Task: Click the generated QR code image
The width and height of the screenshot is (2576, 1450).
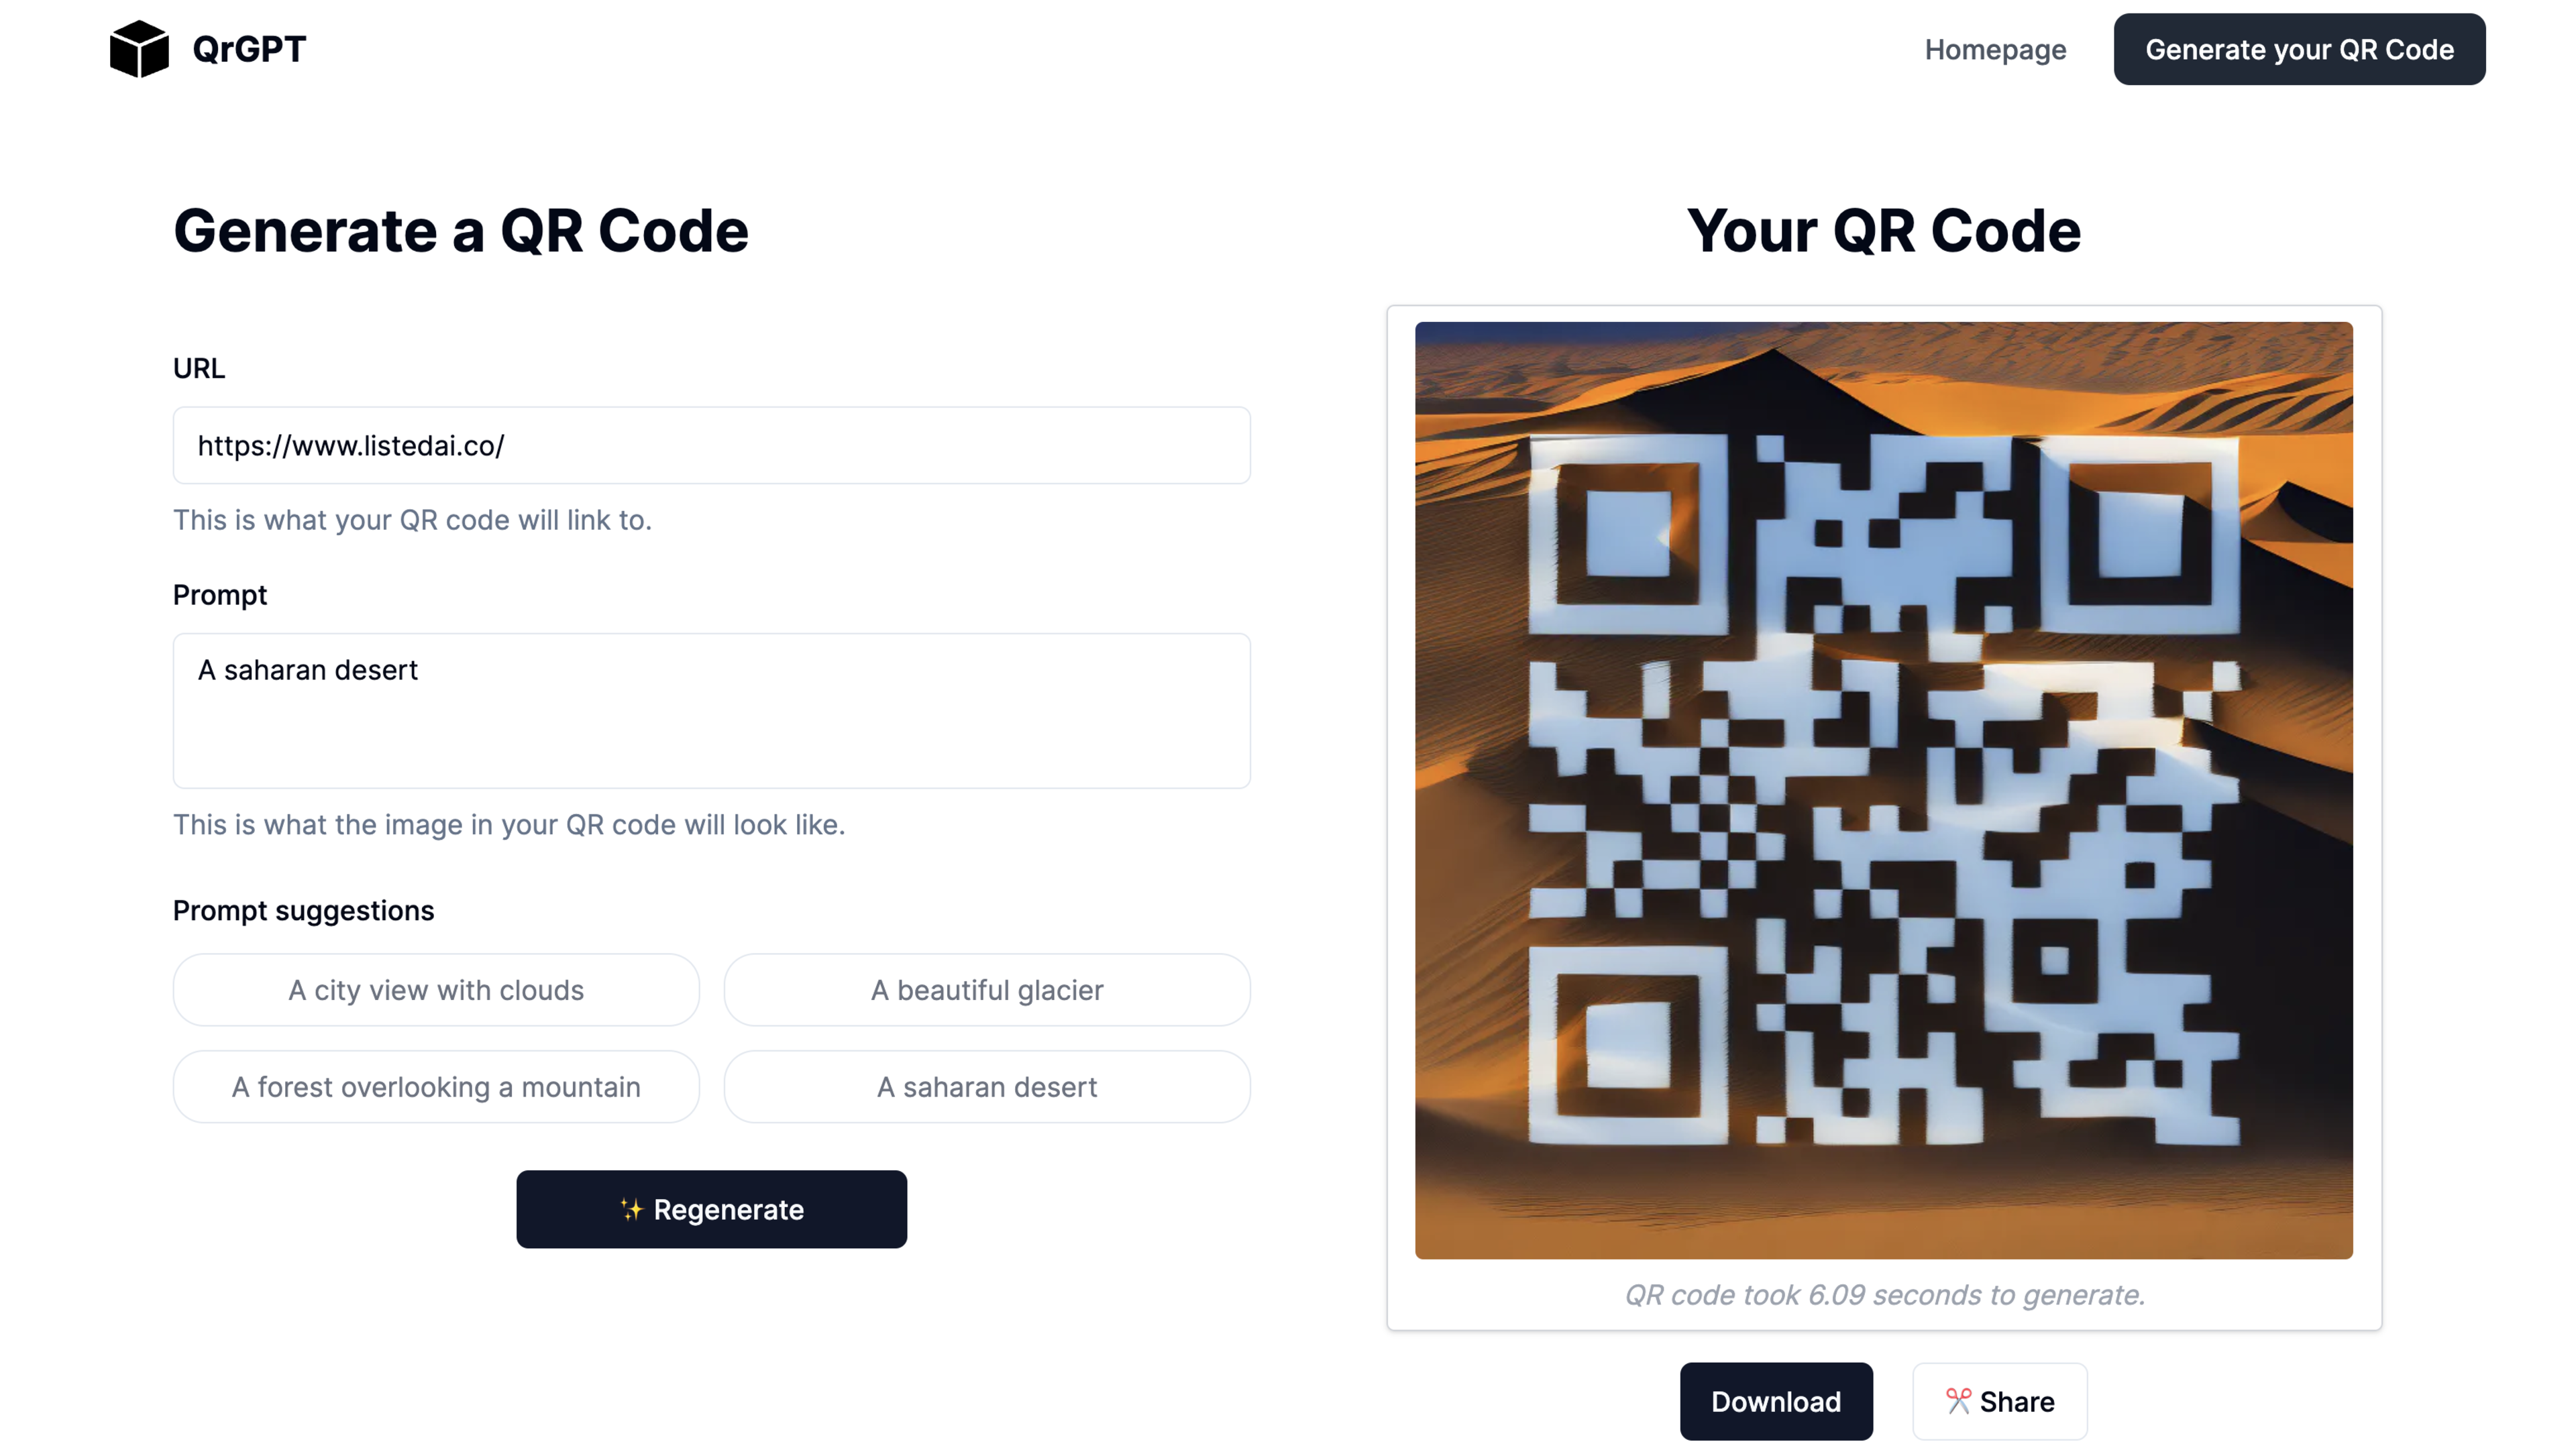Action: tap(1882, 791)
